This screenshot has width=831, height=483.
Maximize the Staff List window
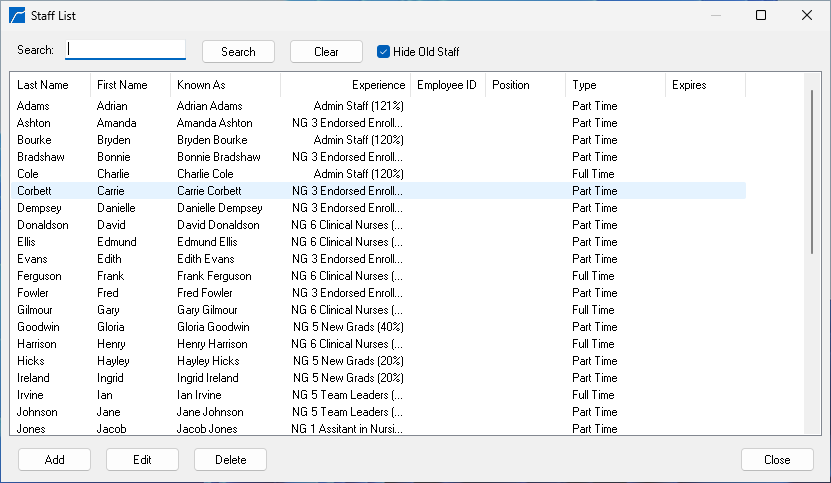pos(761,16)
